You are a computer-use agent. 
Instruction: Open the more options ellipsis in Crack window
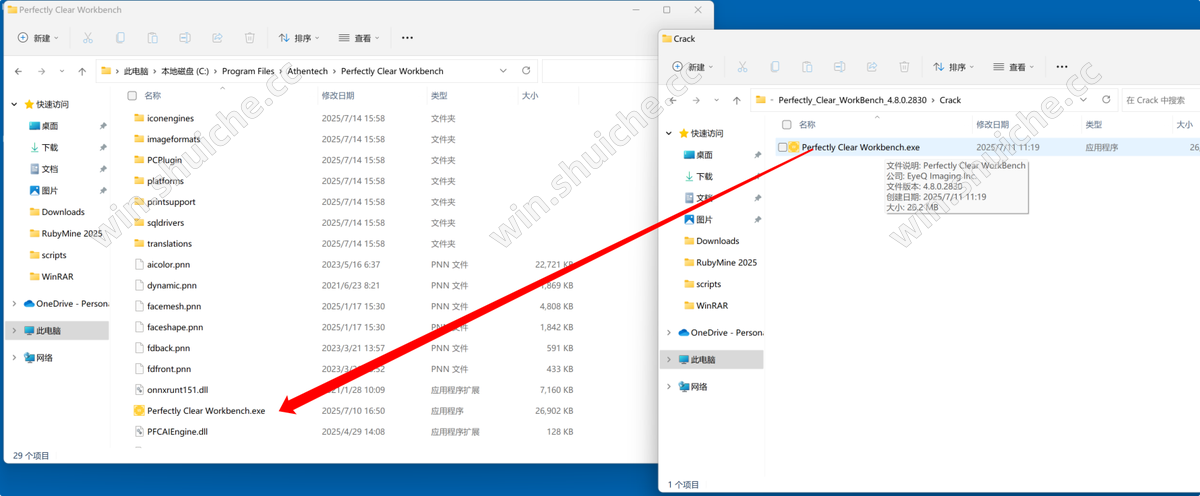click(1061, 67)
